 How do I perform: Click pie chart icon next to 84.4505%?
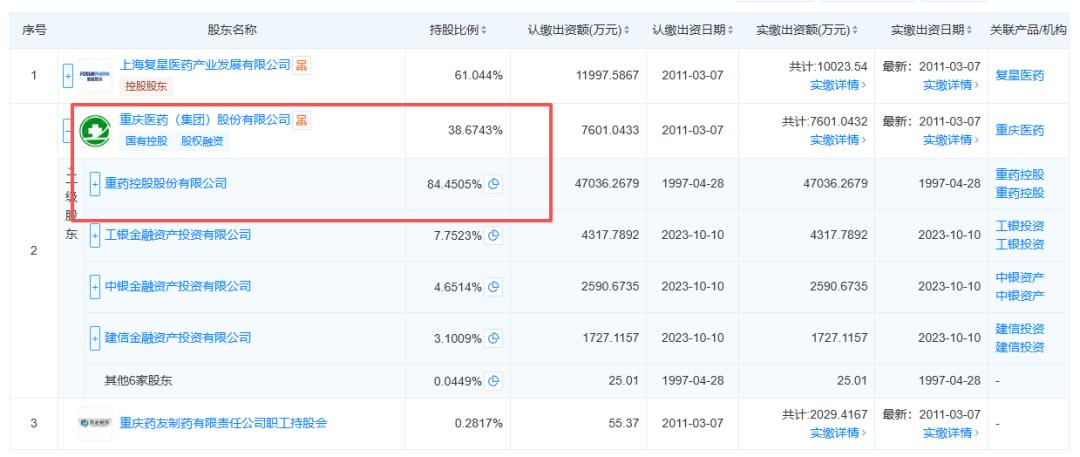click(493, 184)
